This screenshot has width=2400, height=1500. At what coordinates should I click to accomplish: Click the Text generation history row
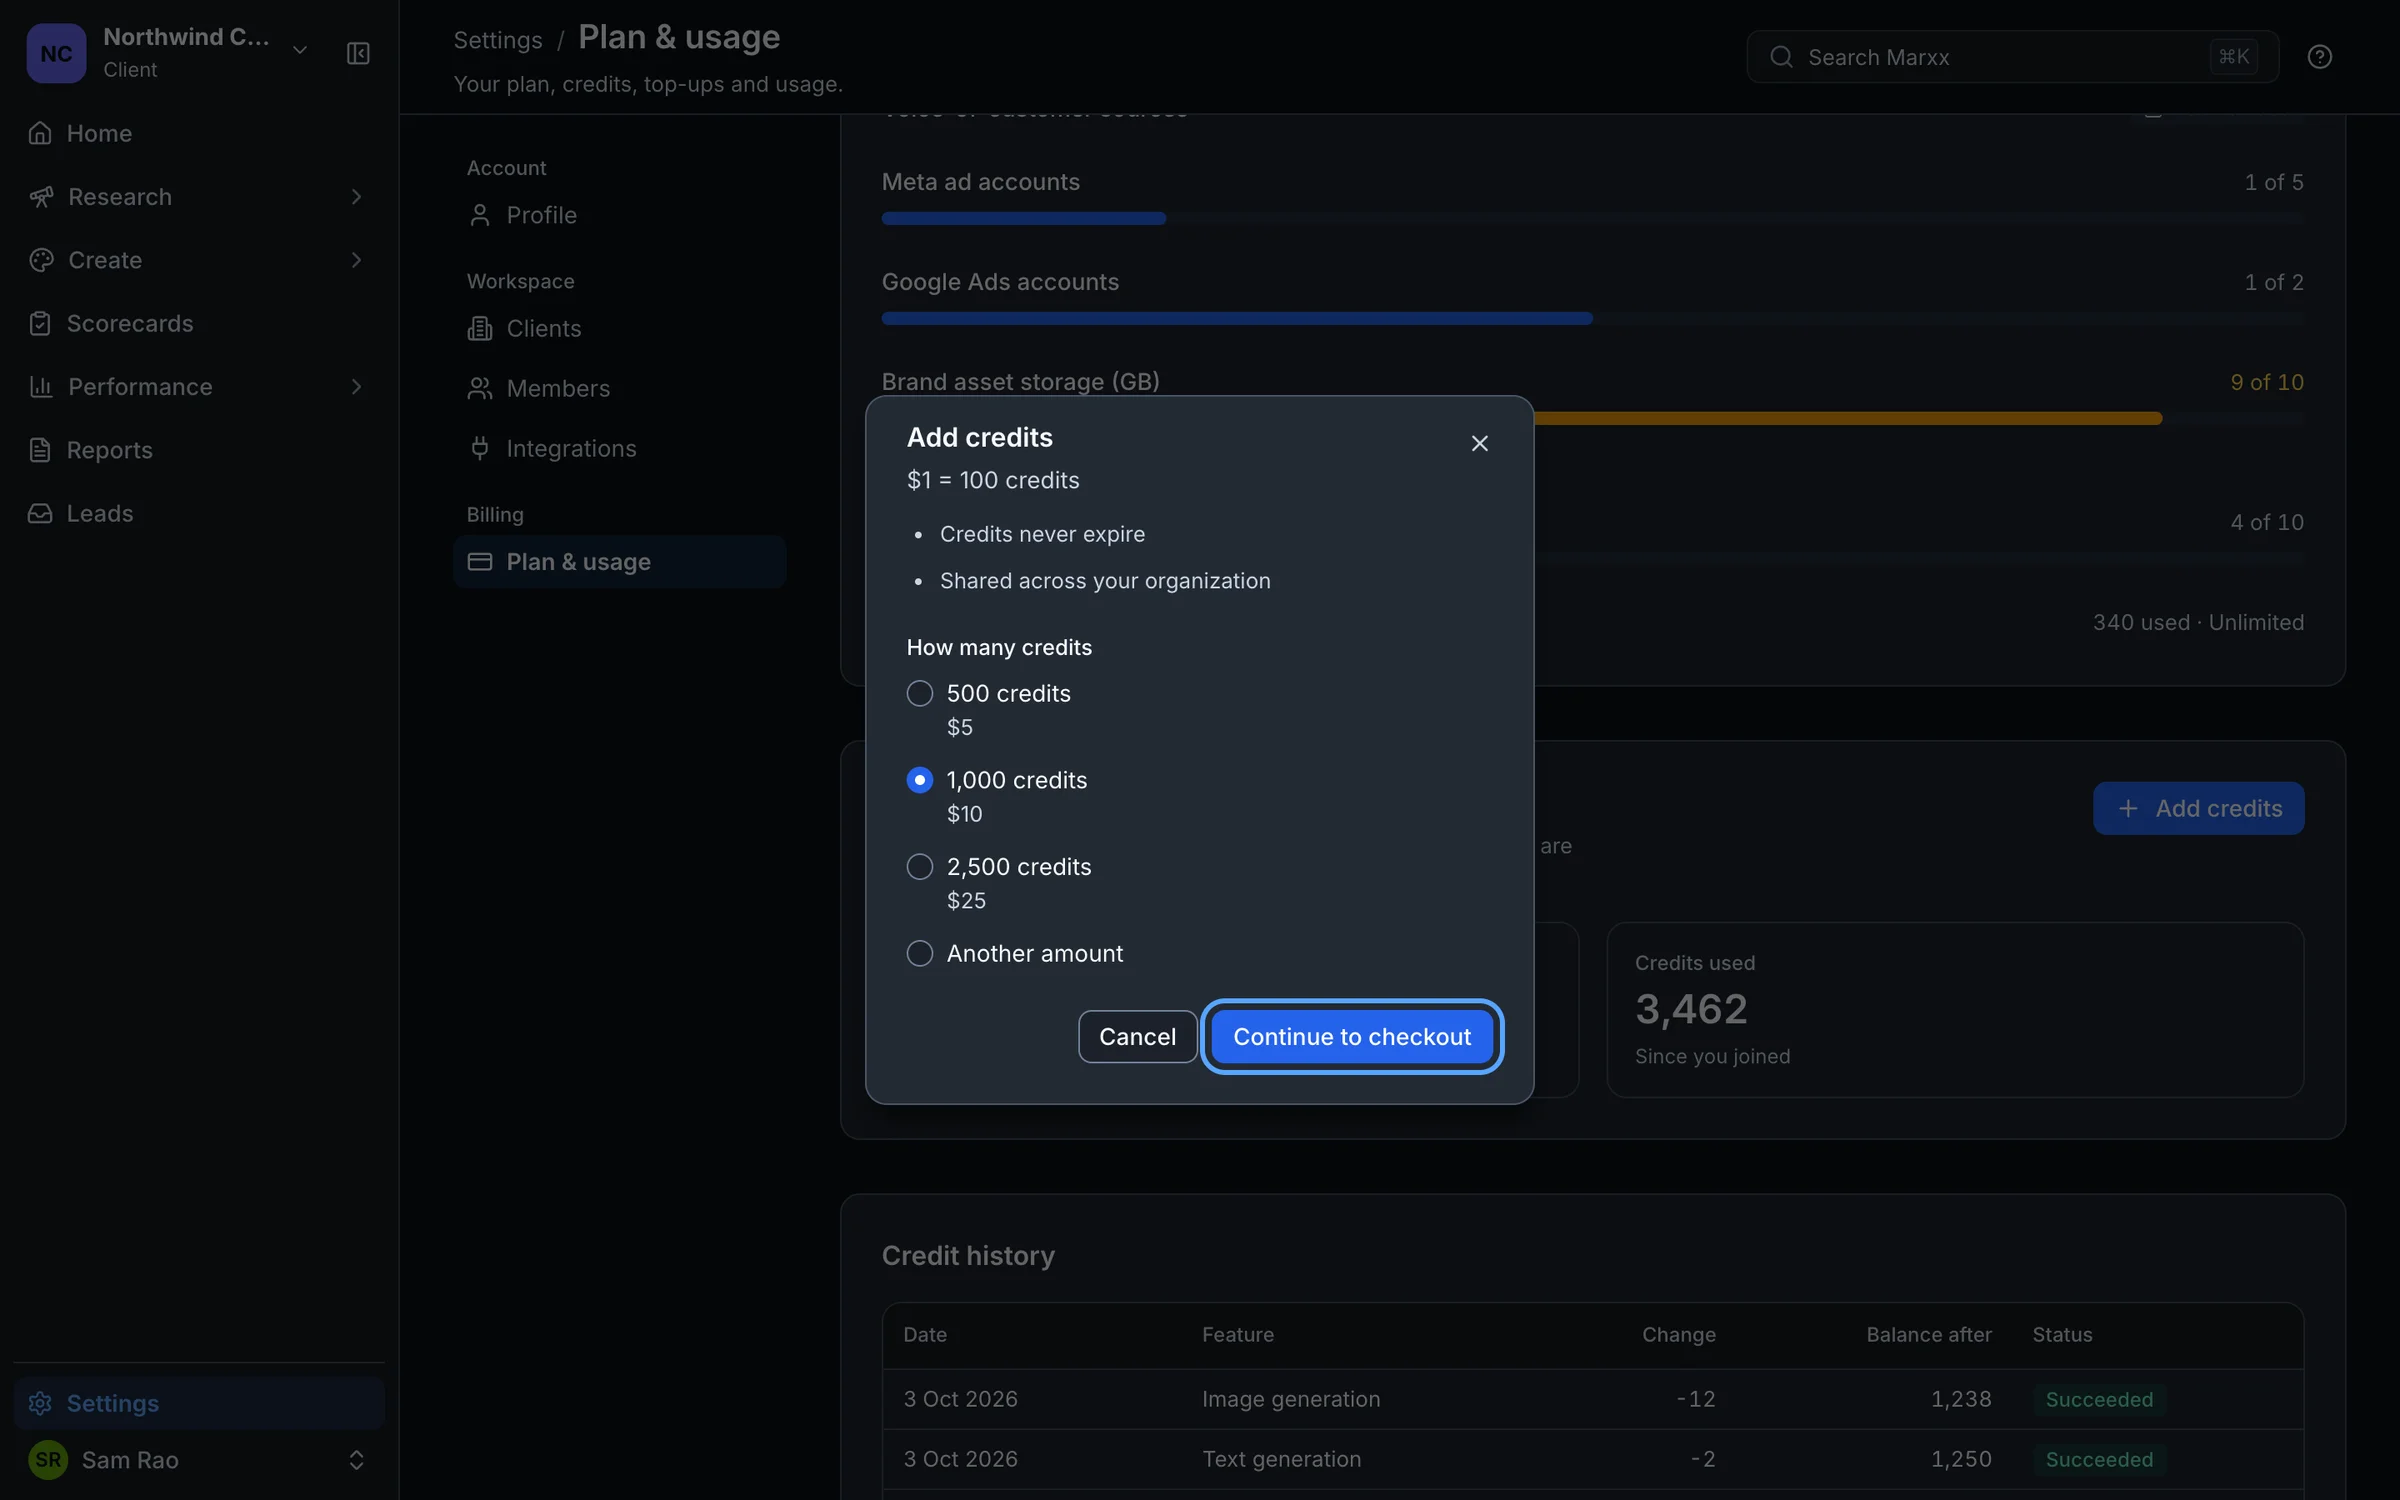(x=1592, y=1459)
